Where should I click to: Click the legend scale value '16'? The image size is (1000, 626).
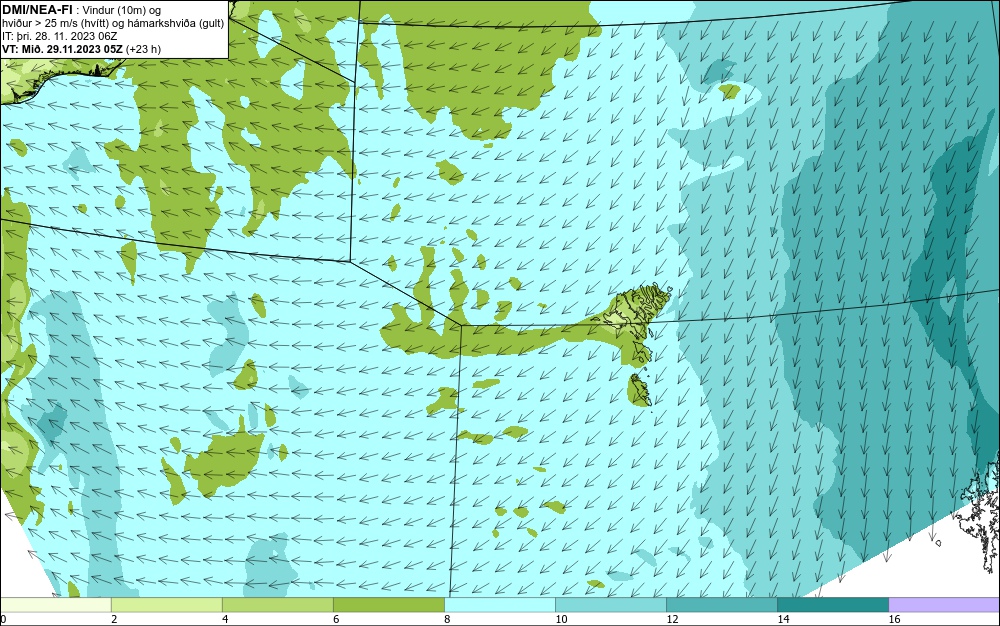pos(895,619)
